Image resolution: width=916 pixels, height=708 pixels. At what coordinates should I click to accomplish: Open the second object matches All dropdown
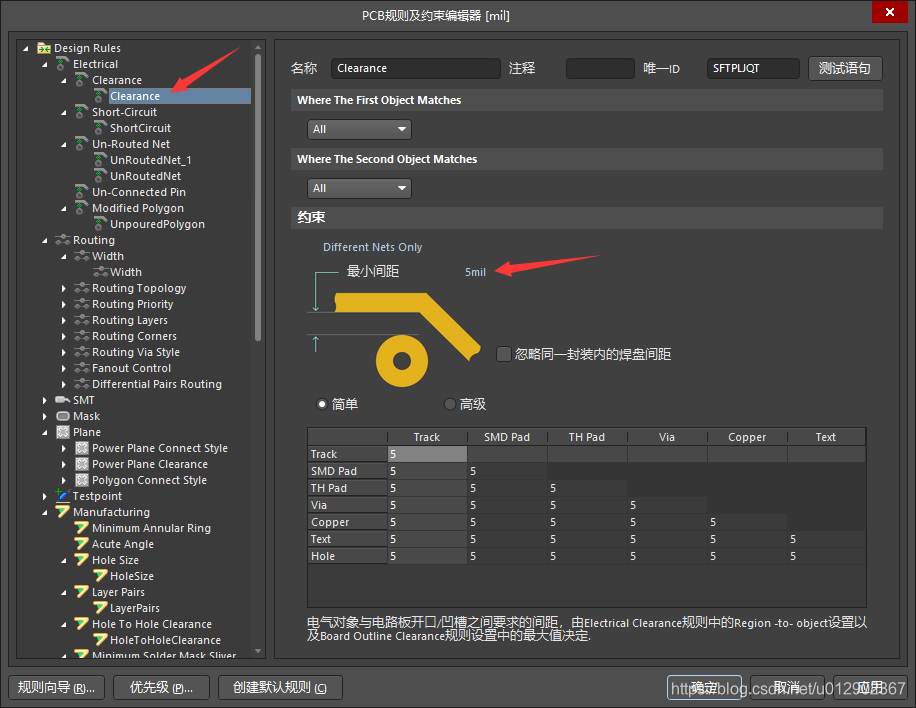coord(359,188)
